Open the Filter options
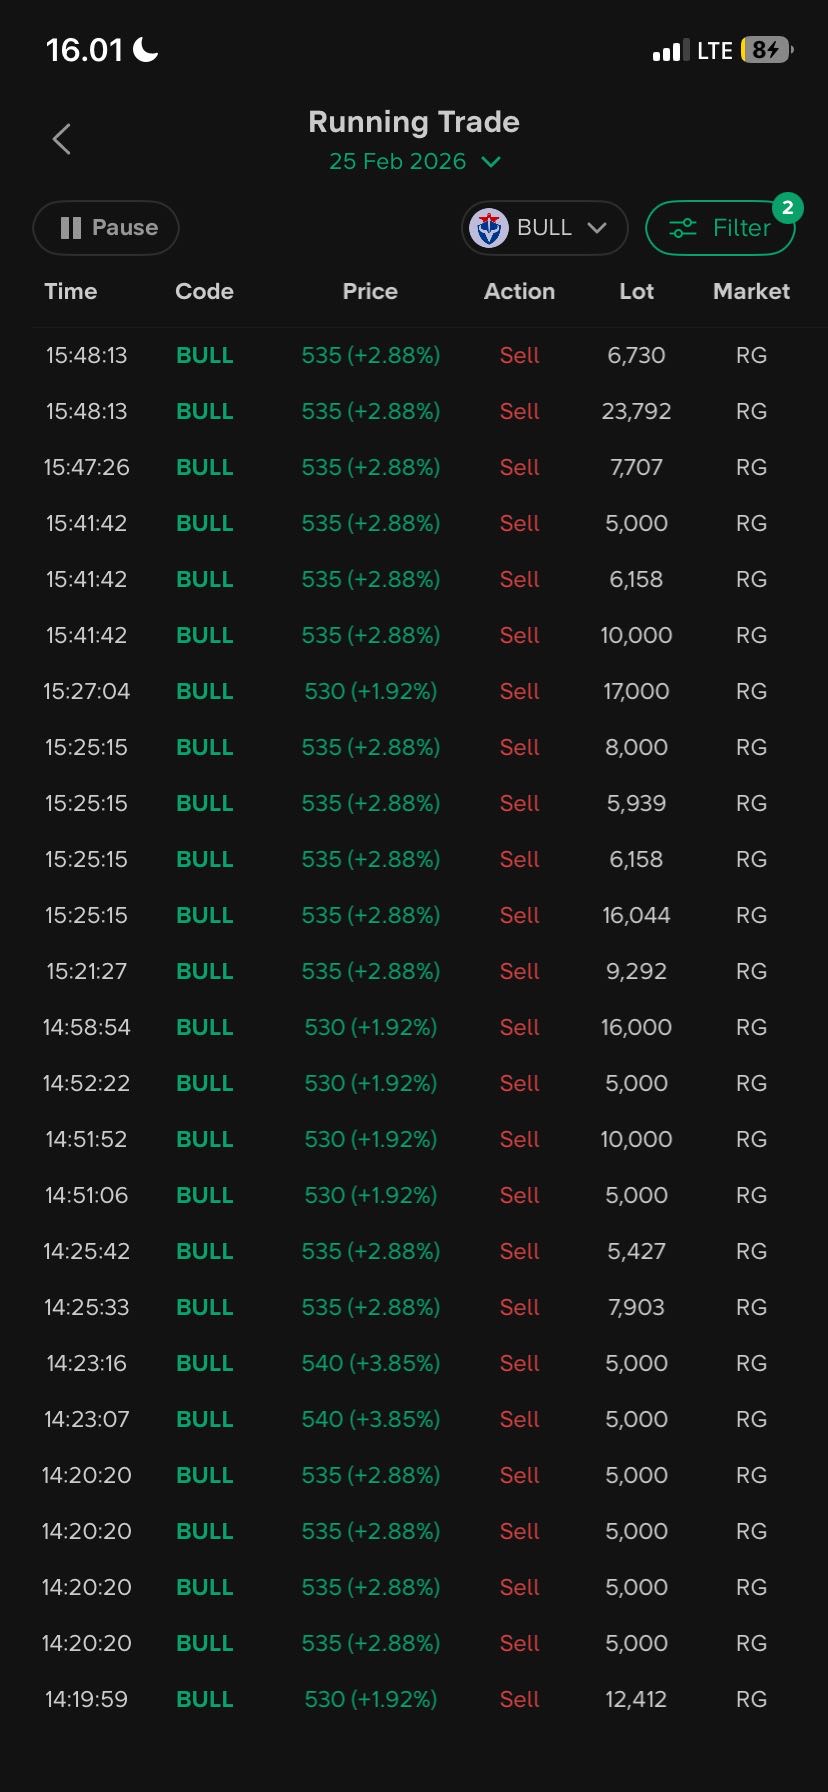The width and height of the screenshot is (828, 1792). (720, 228)
